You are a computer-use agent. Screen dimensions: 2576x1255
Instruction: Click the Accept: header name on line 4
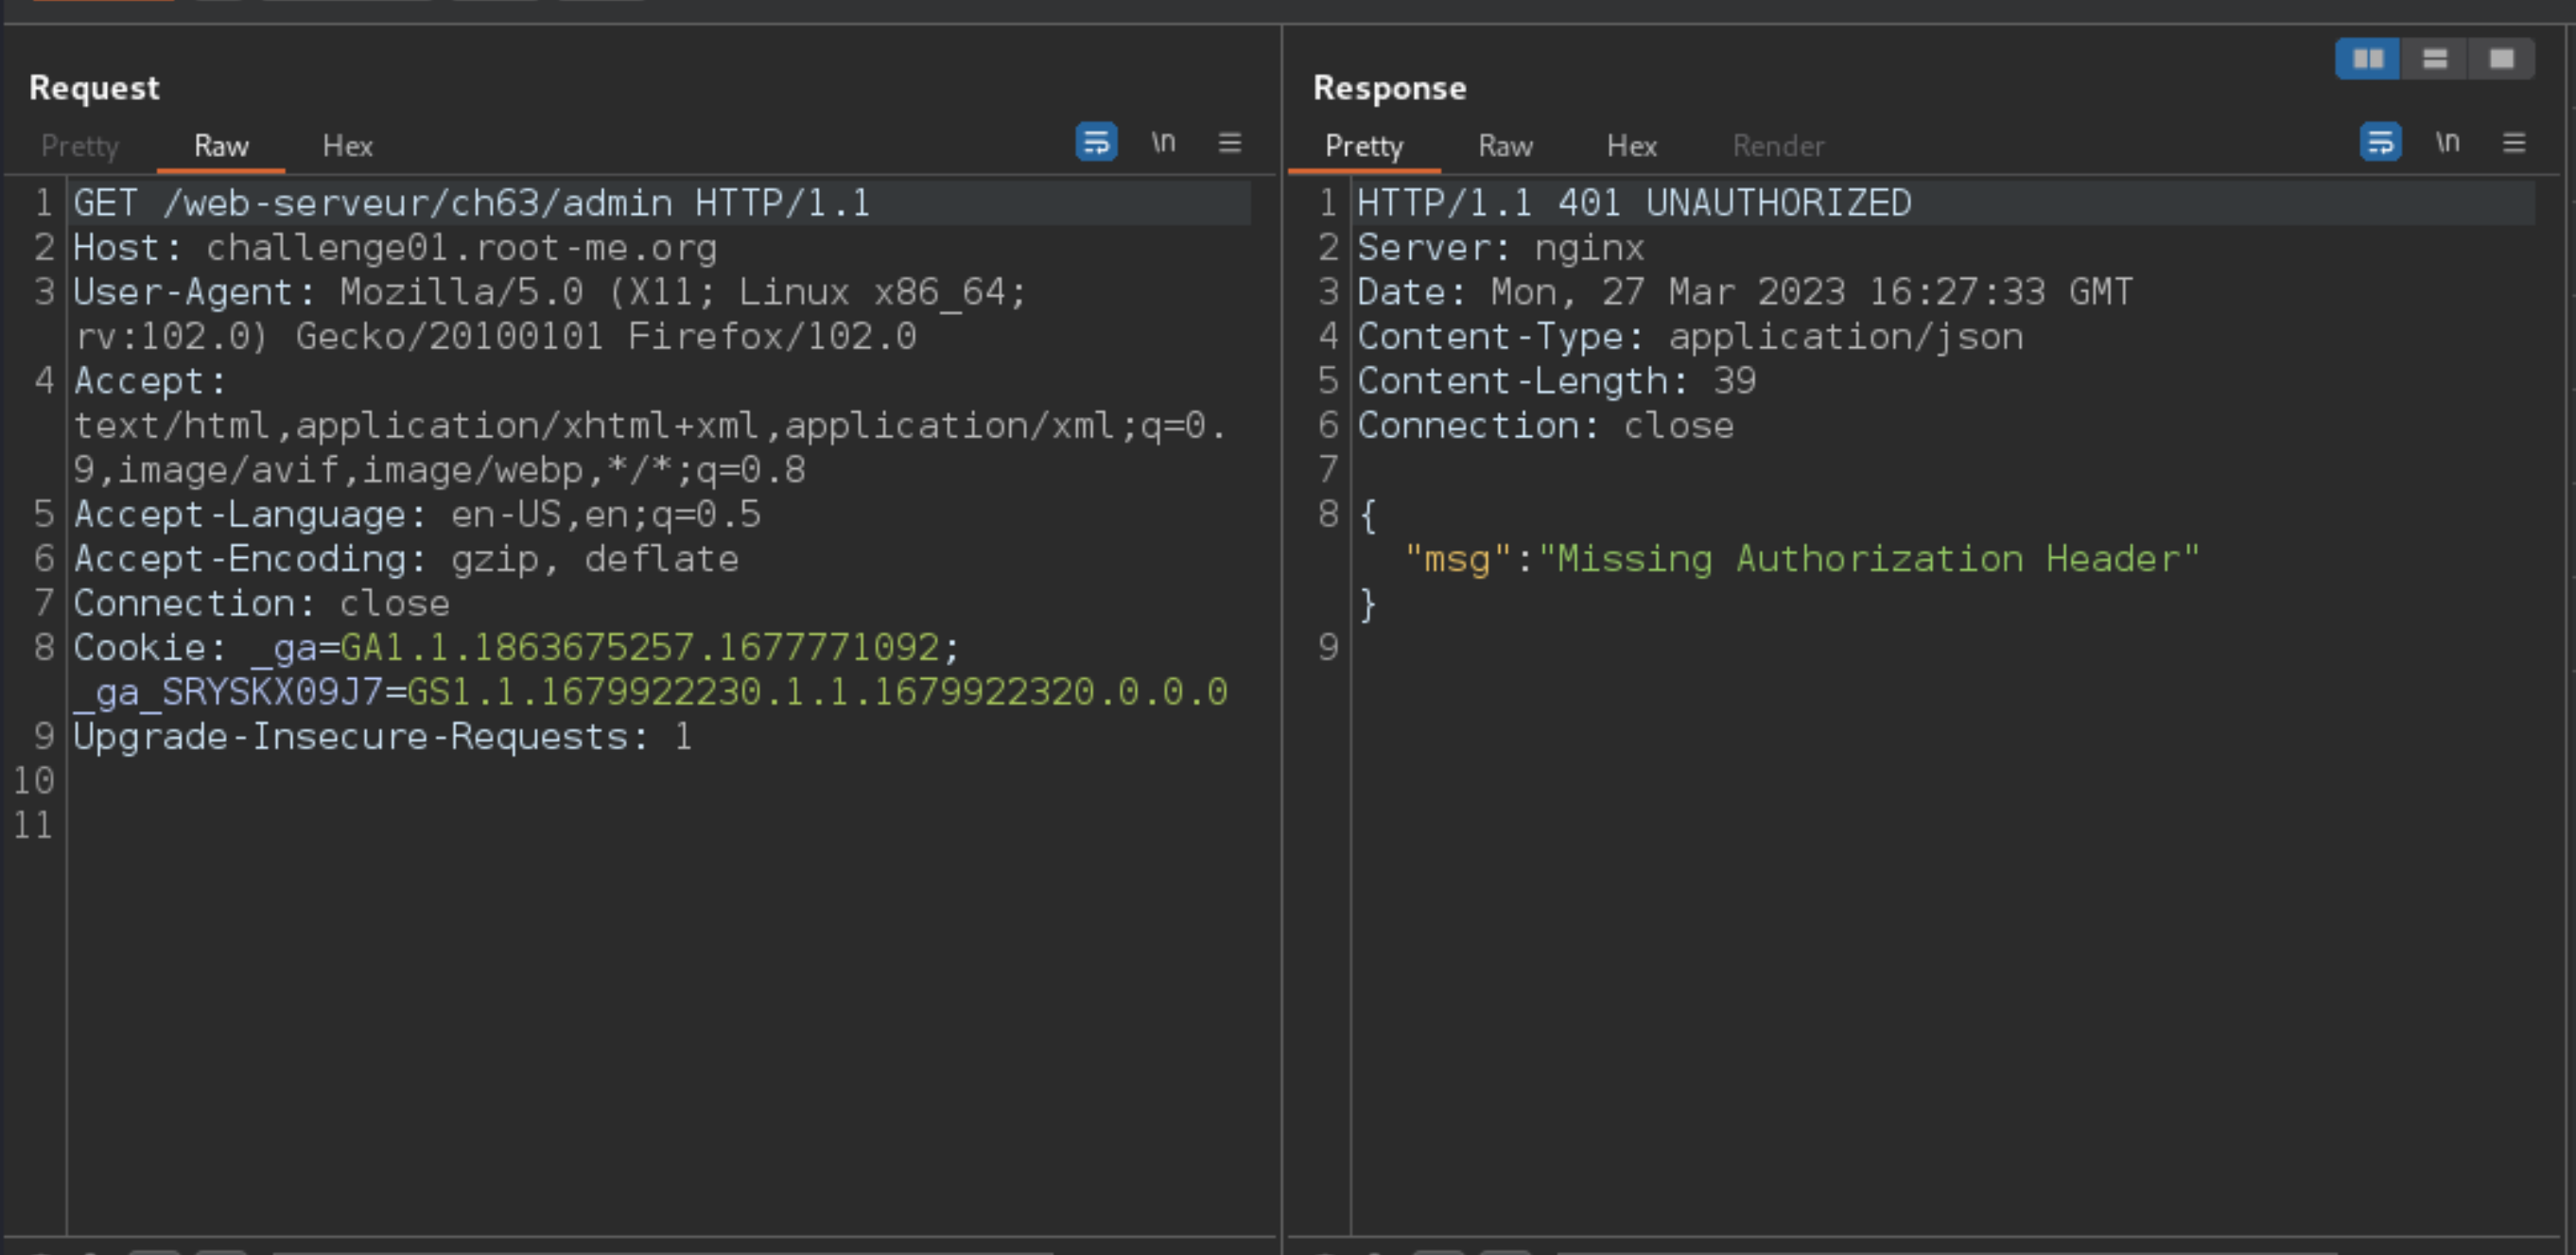[x=150, y=381]
